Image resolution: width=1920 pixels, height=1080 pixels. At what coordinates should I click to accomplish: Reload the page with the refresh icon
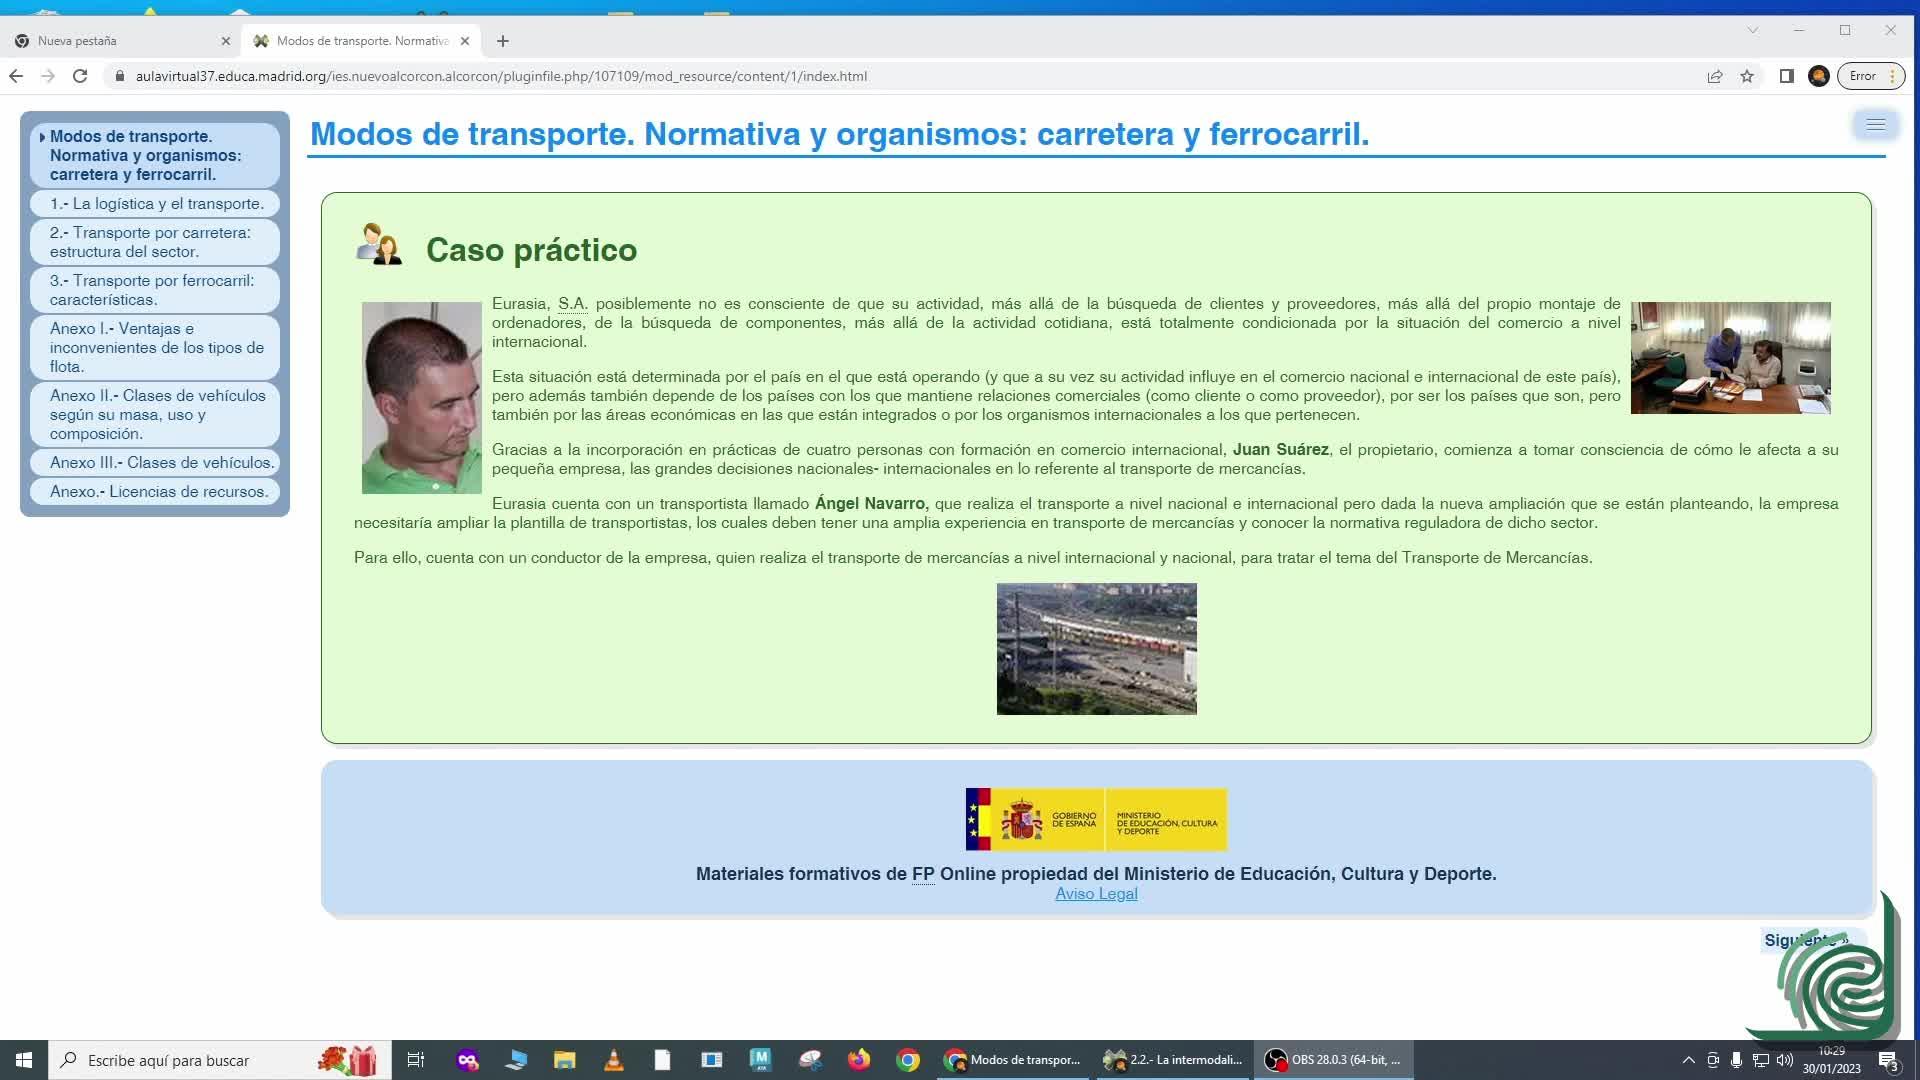point(80,76)
